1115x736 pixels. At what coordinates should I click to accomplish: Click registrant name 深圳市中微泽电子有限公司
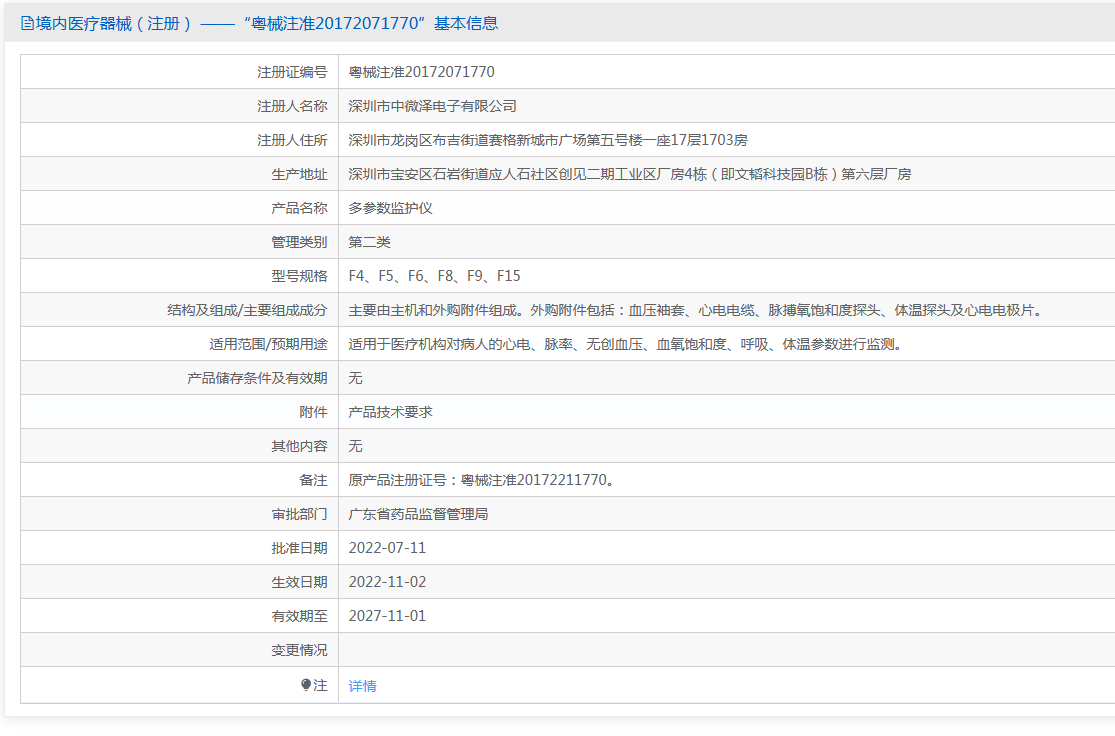pyautogui.click(x=432, y=106)
